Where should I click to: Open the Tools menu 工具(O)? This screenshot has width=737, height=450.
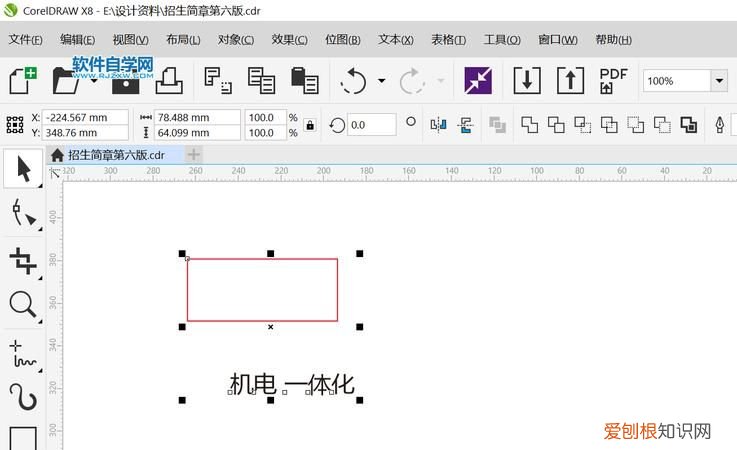pos(502,39)
